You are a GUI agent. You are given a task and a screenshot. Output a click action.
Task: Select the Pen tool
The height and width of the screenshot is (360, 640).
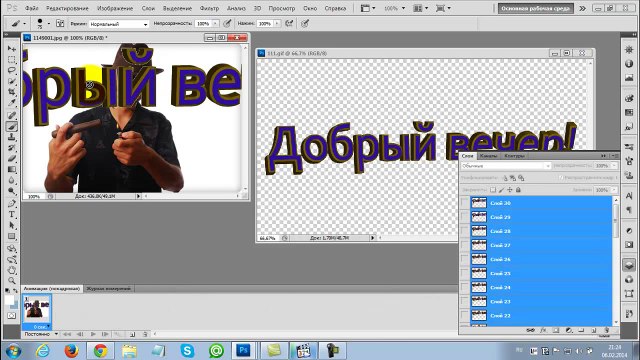(x=11, y=203)
